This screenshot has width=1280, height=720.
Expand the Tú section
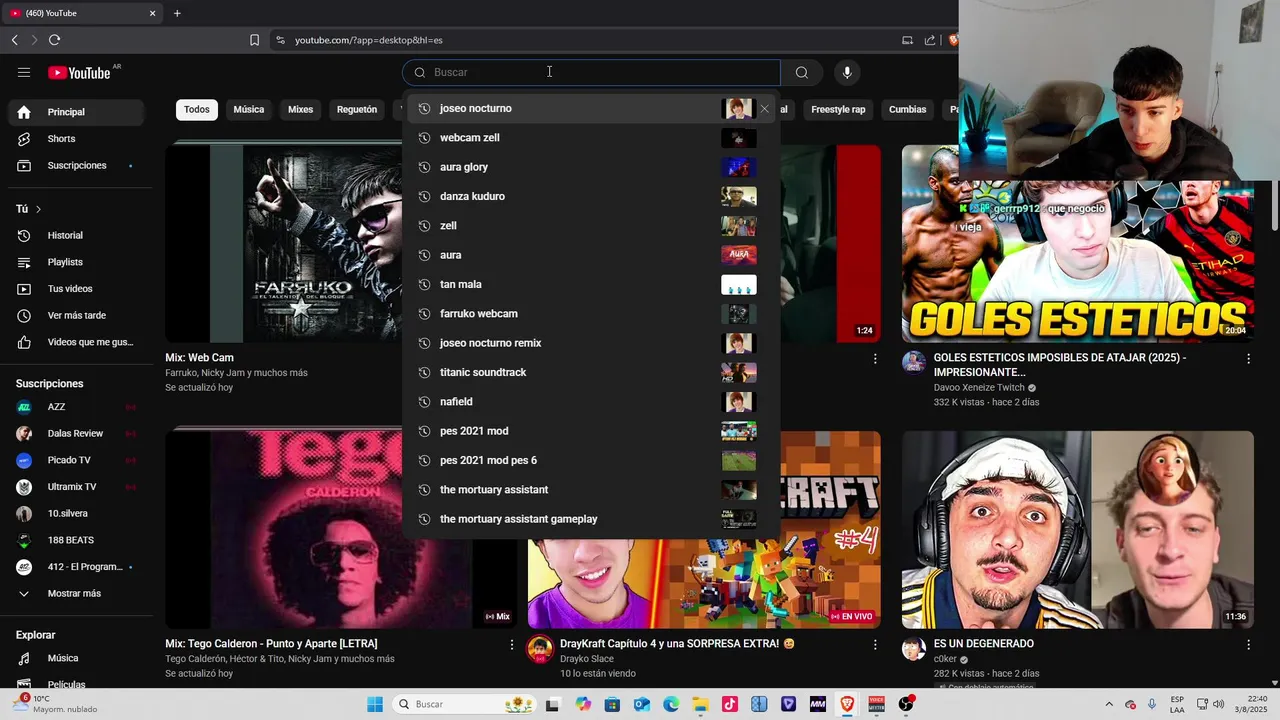(x=29, y=209)
